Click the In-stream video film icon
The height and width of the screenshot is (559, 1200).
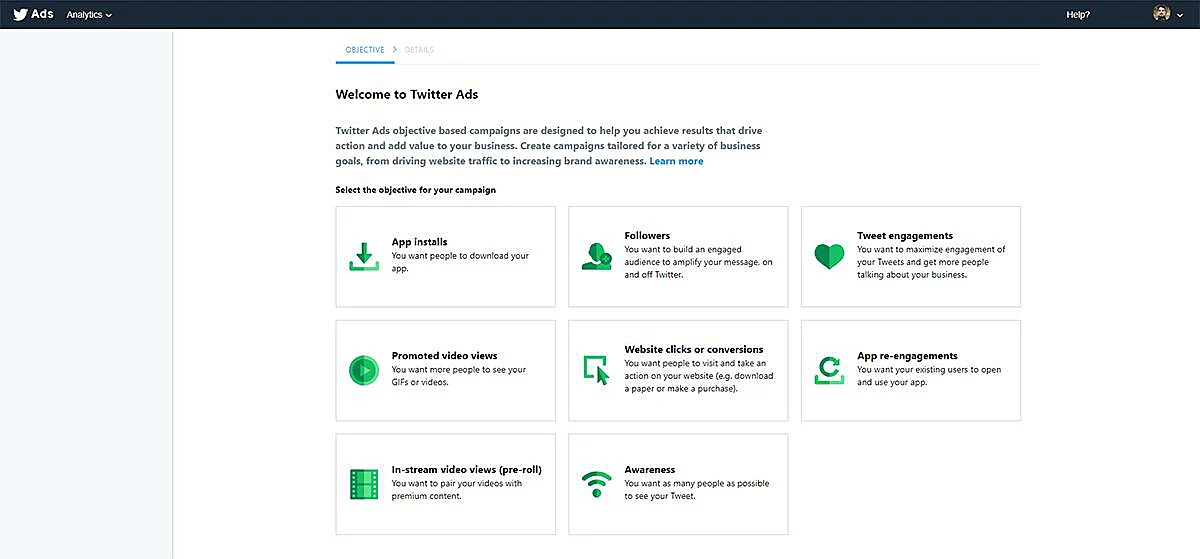364,484
